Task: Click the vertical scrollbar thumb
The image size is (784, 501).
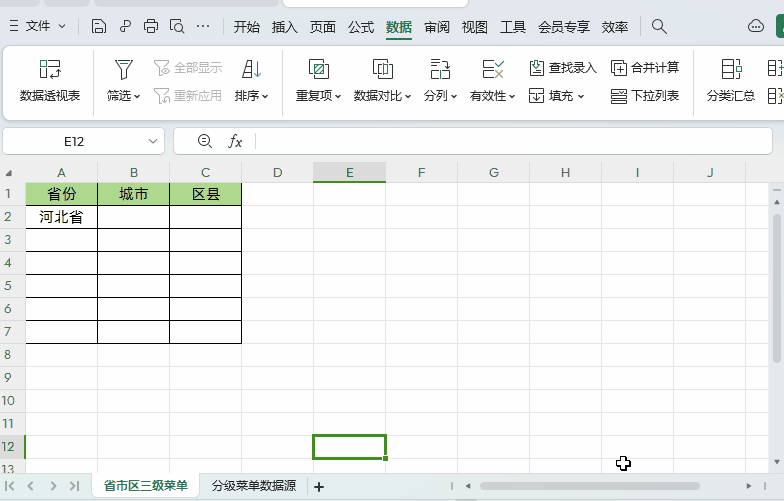Action: (x=776, y=288)
